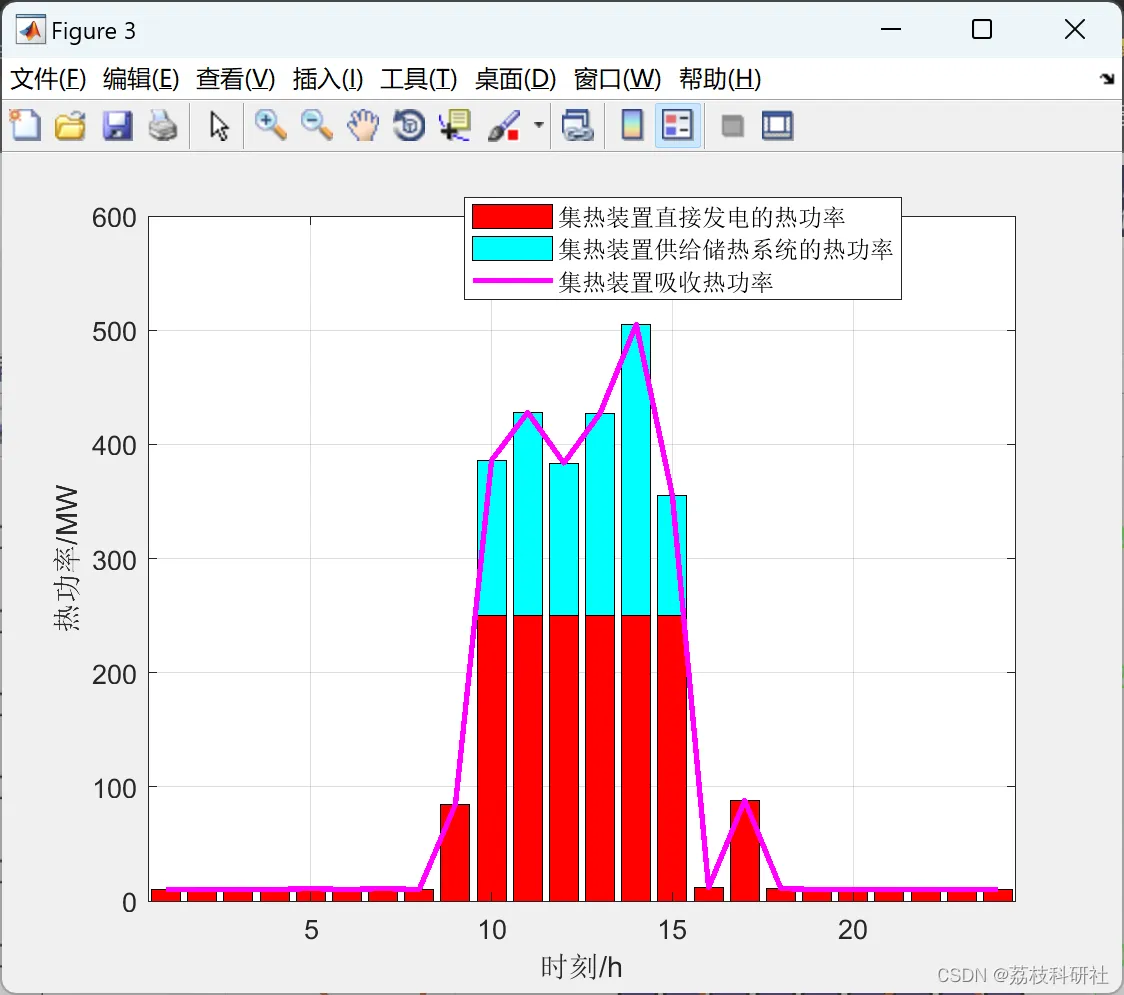The image size is (1124, 995).
Task: Save the figure with the floppy disk icon
Action: [117, 125]
